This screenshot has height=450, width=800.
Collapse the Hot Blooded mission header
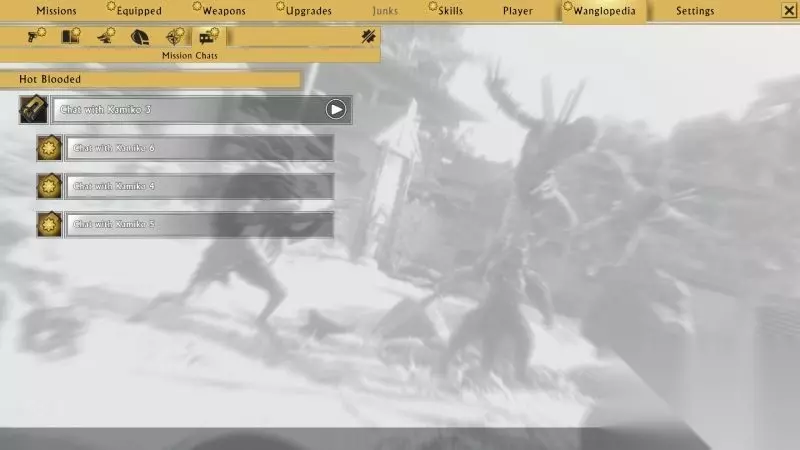[x=151, y=79]
